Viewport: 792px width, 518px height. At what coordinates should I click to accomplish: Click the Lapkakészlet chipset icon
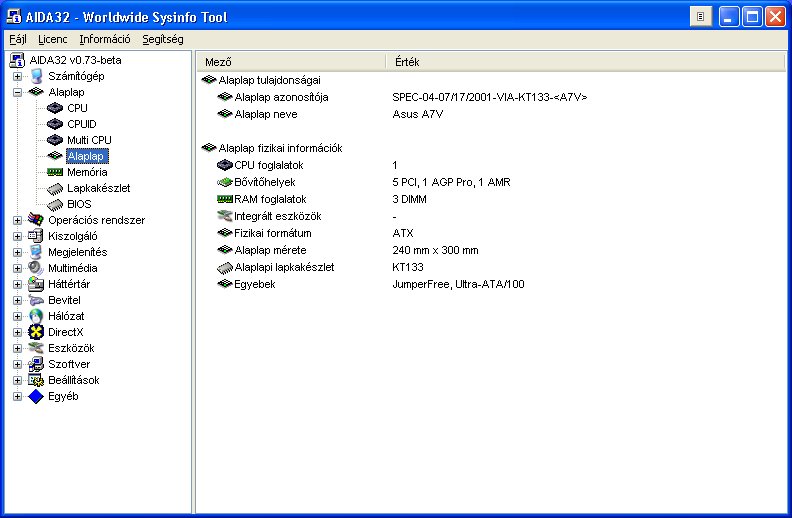coord(55,188)
